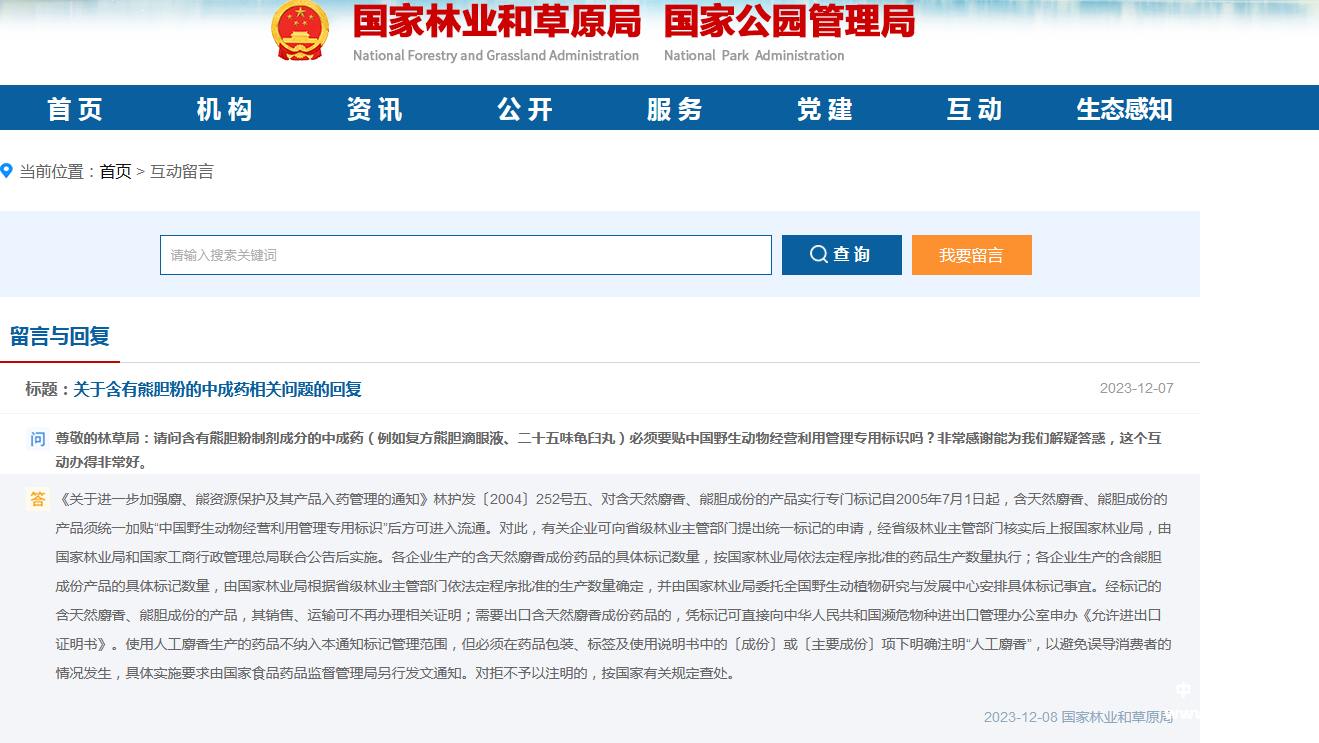This screenshot has height=743, width=1319.
Task: Select 公开 in the navigation bar
Action: pyautogui.click(x=525, y=109)
